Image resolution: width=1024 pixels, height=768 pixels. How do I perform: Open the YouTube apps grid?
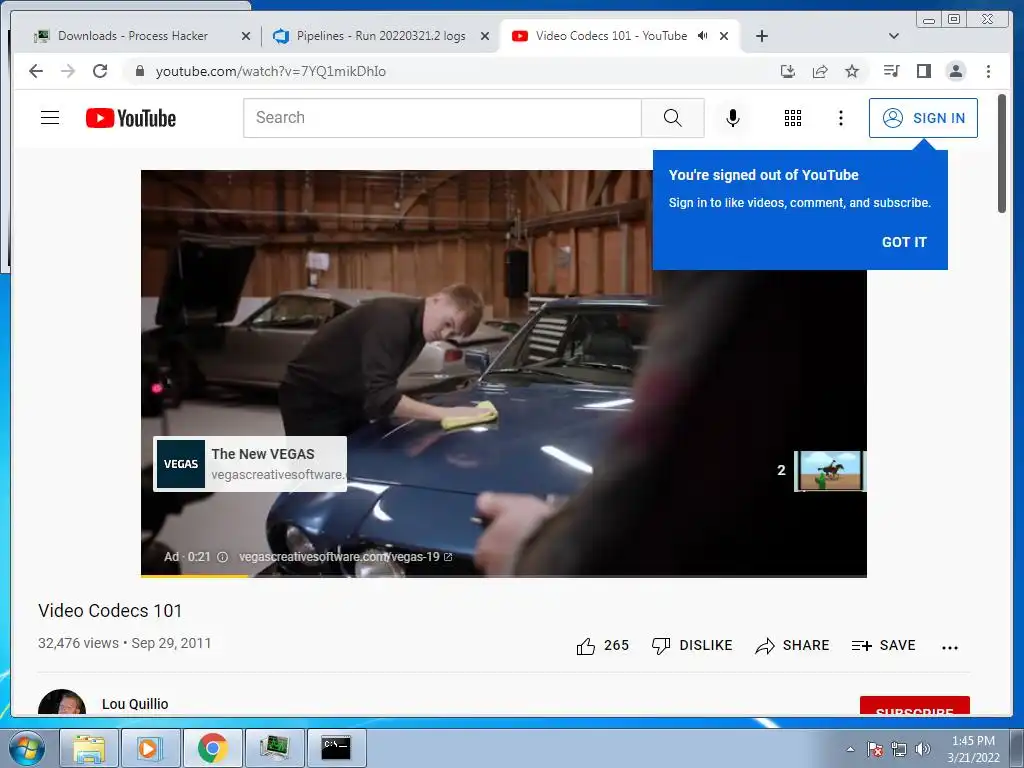click(x=792, y=118)
